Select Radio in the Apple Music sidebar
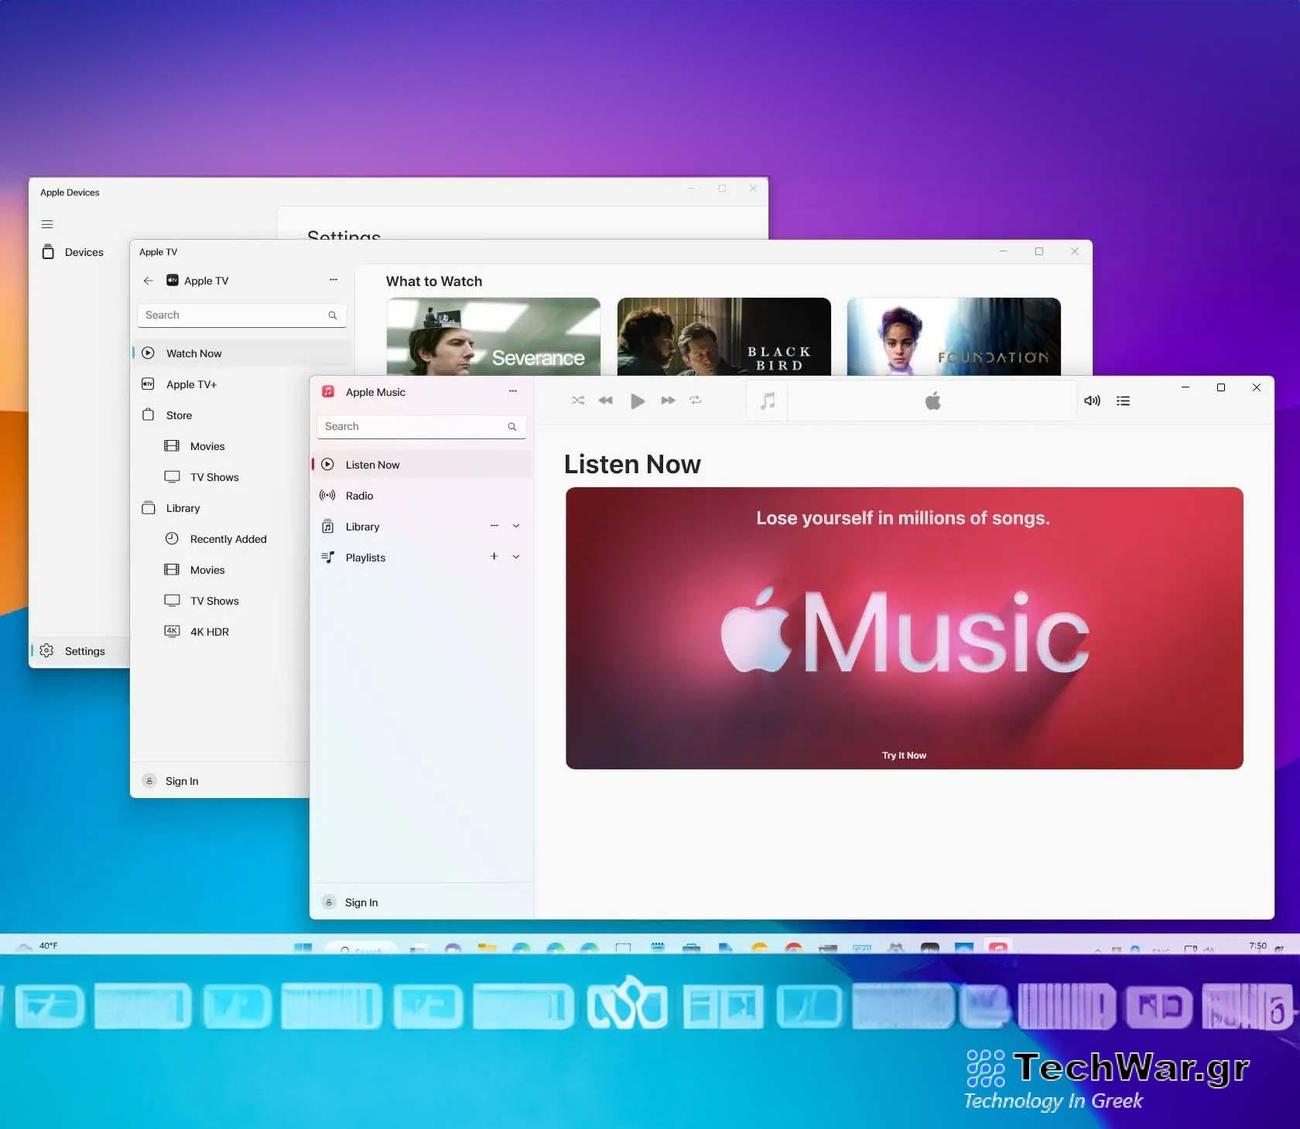Viewport: 1300px width, 1129px height. (359, 495)
